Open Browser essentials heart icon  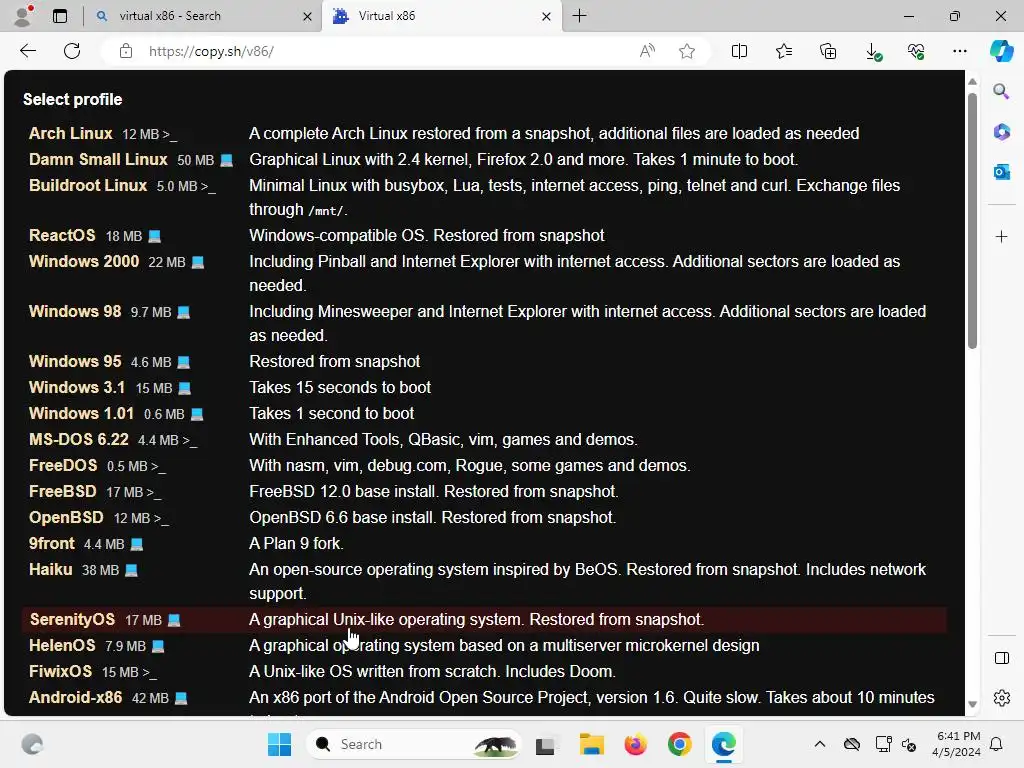[916, 51]
